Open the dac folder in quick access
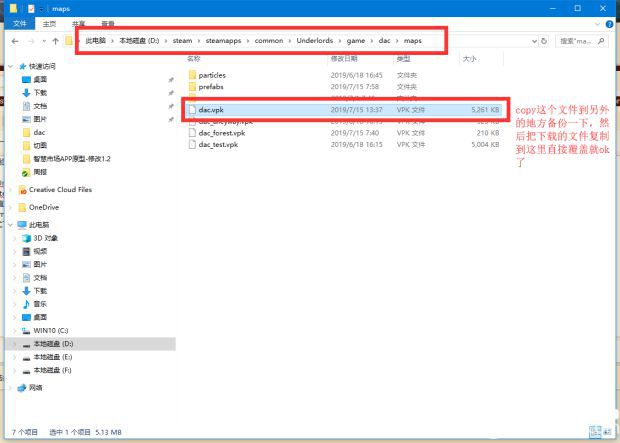 [39, 133]
